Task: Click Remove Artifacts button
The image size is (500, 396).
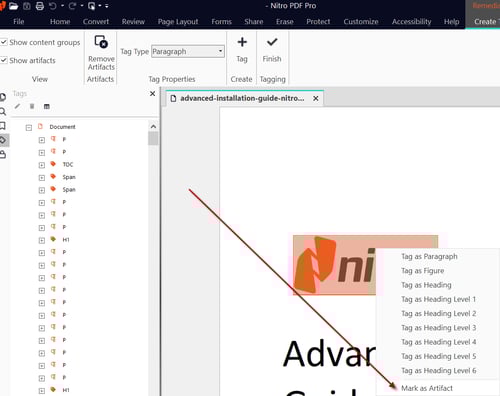Action: coord(101,53)
